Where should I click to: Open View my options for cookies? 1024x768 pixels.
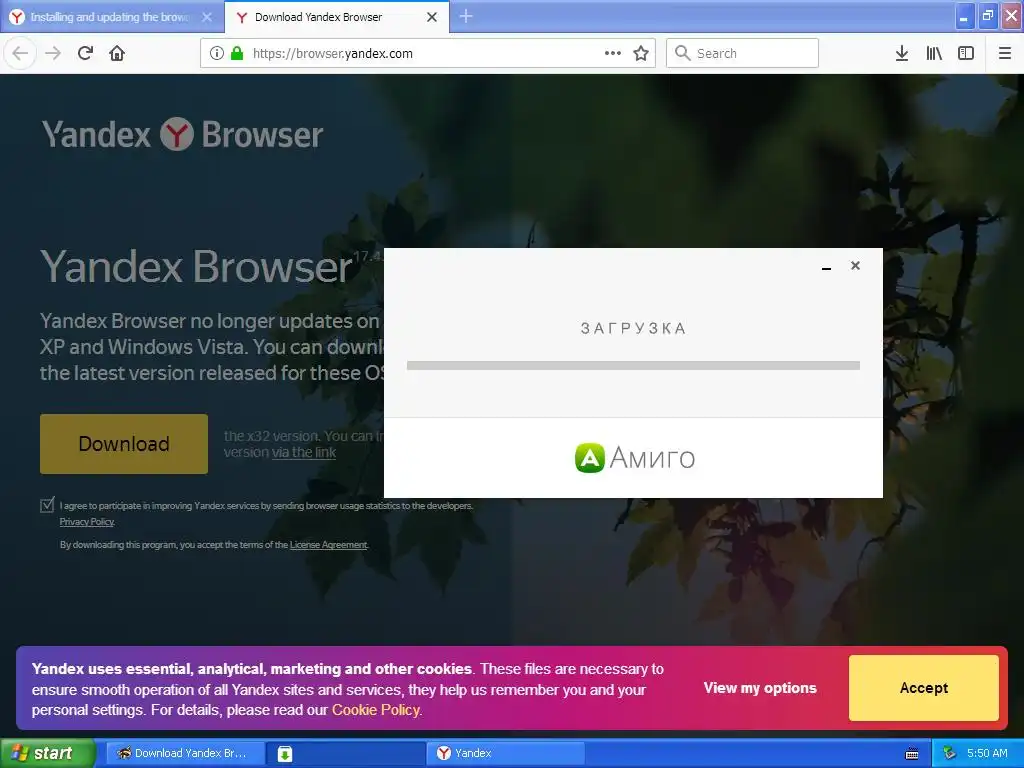760,688
